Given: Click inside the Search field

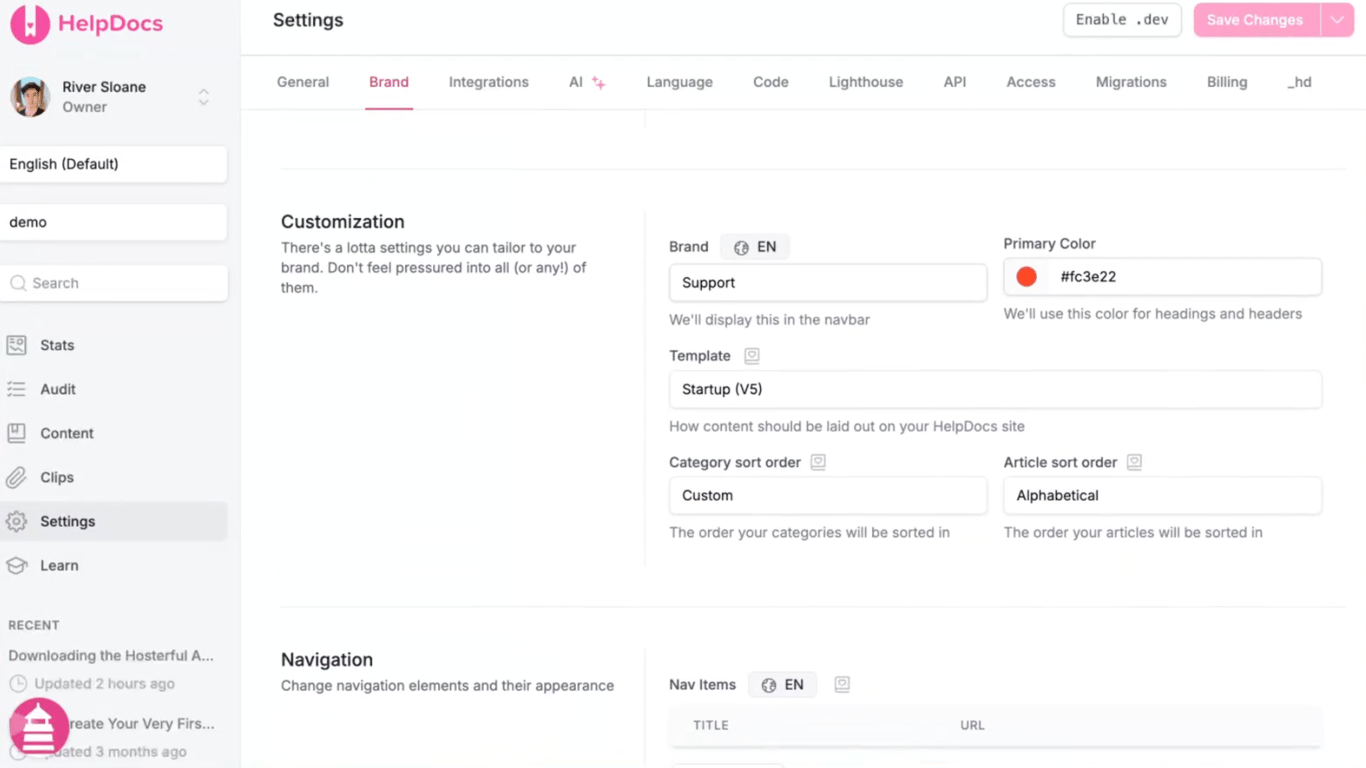Looking at the screenshot, I should pos(114,283).
